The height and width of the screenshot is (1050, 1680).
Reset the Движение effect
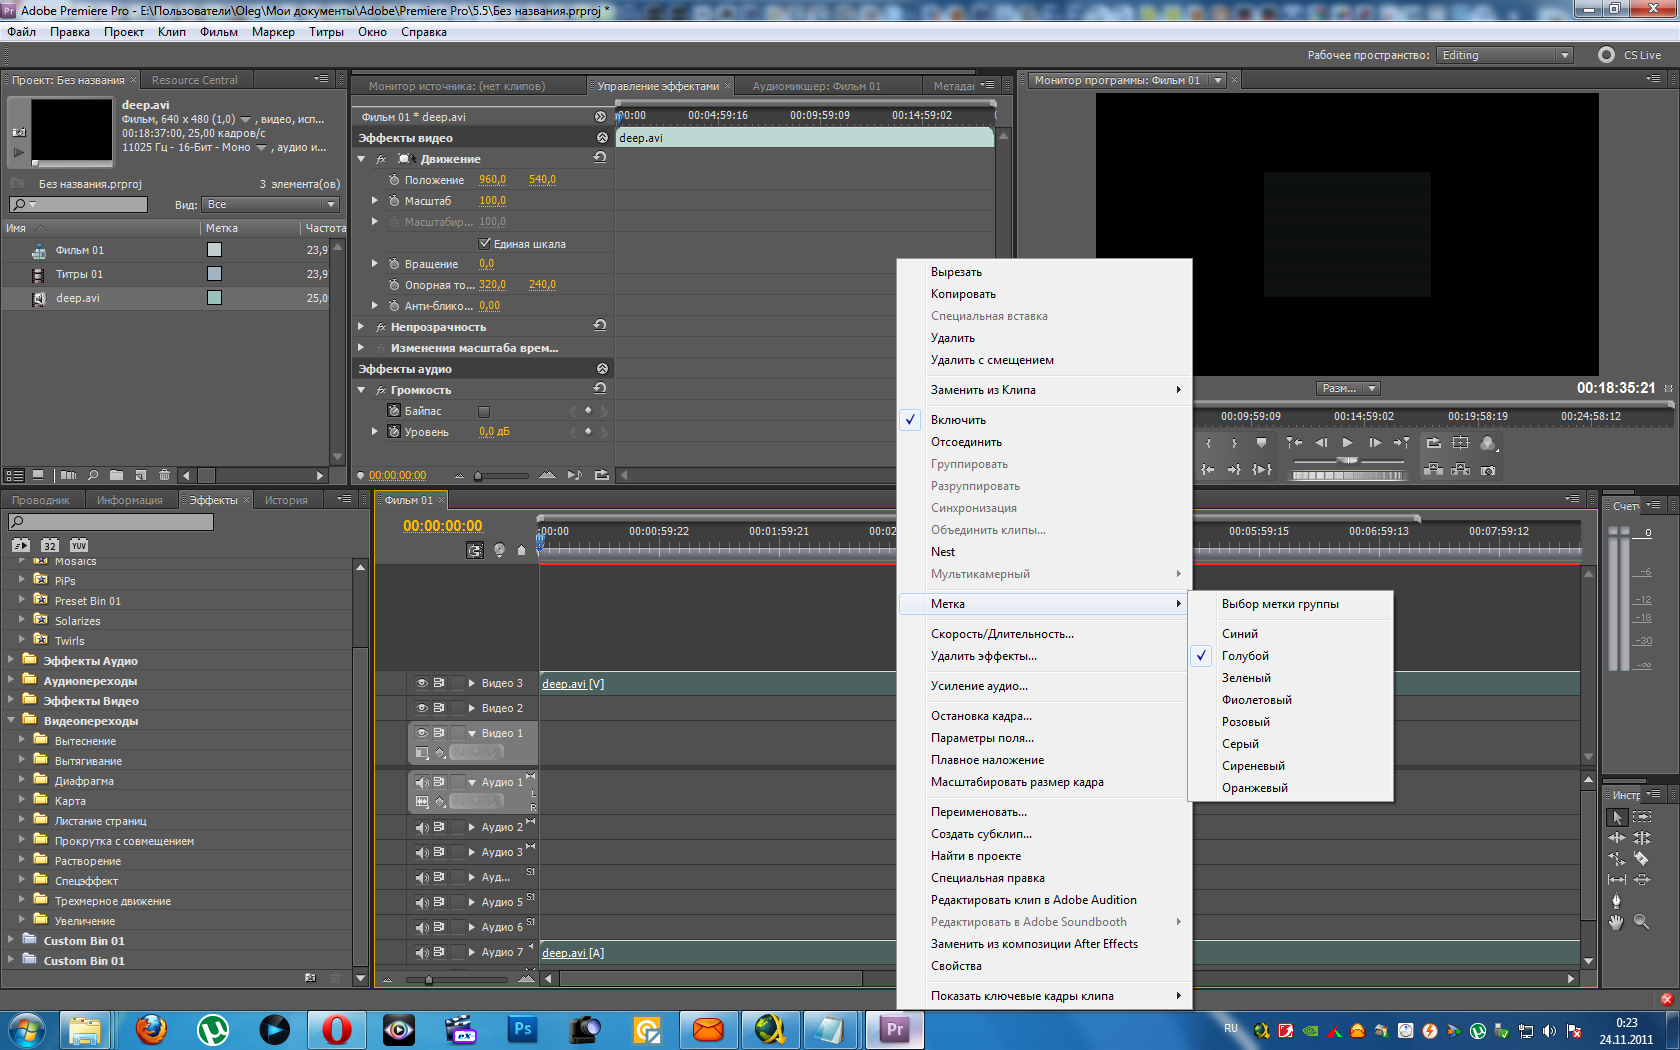pos(600,158)
